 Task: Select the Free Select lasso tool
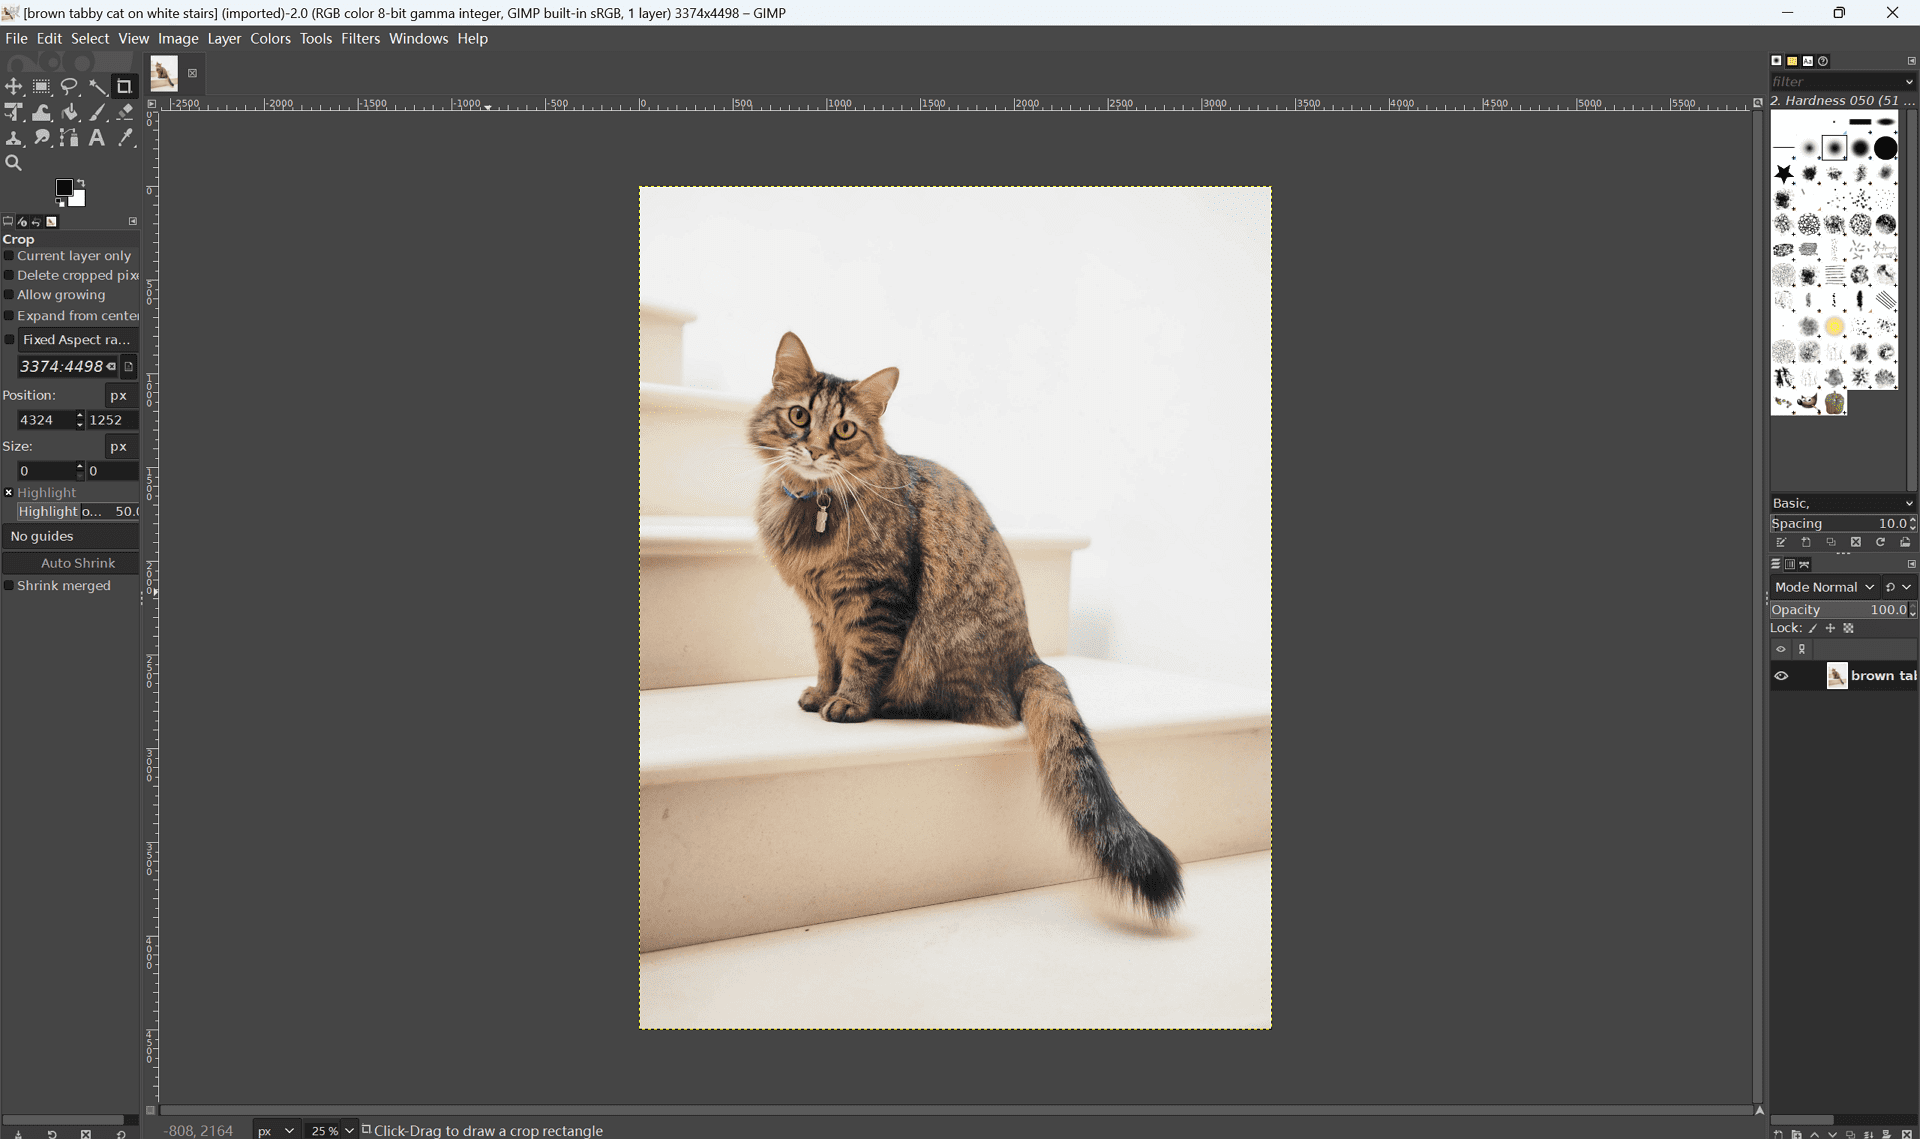[x=69, y=87]
